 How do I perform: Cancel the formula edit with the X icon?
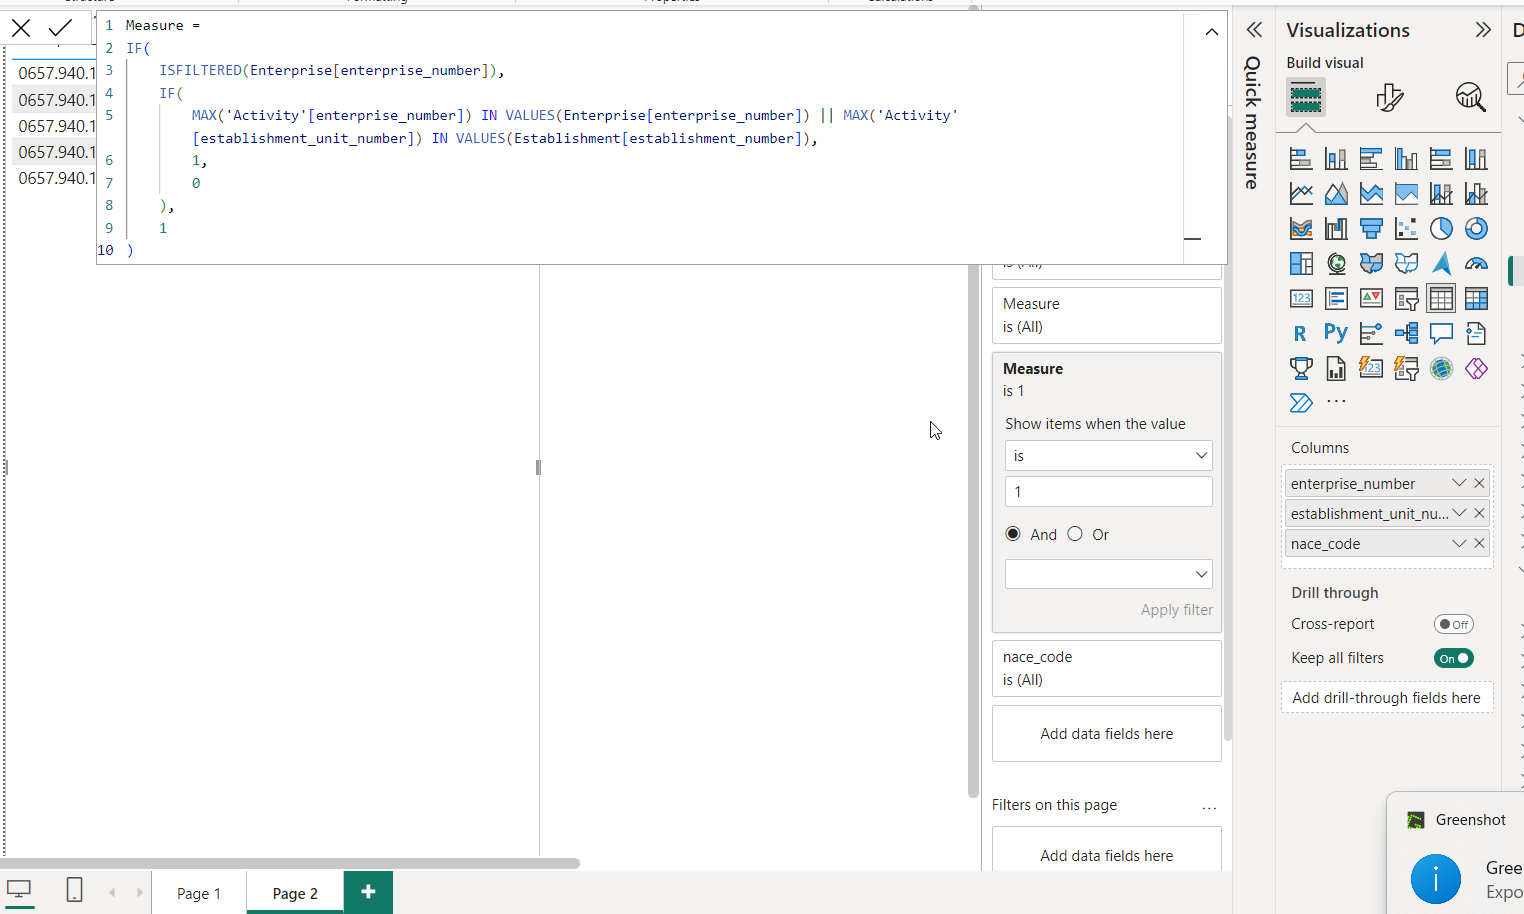click(21, 28)
